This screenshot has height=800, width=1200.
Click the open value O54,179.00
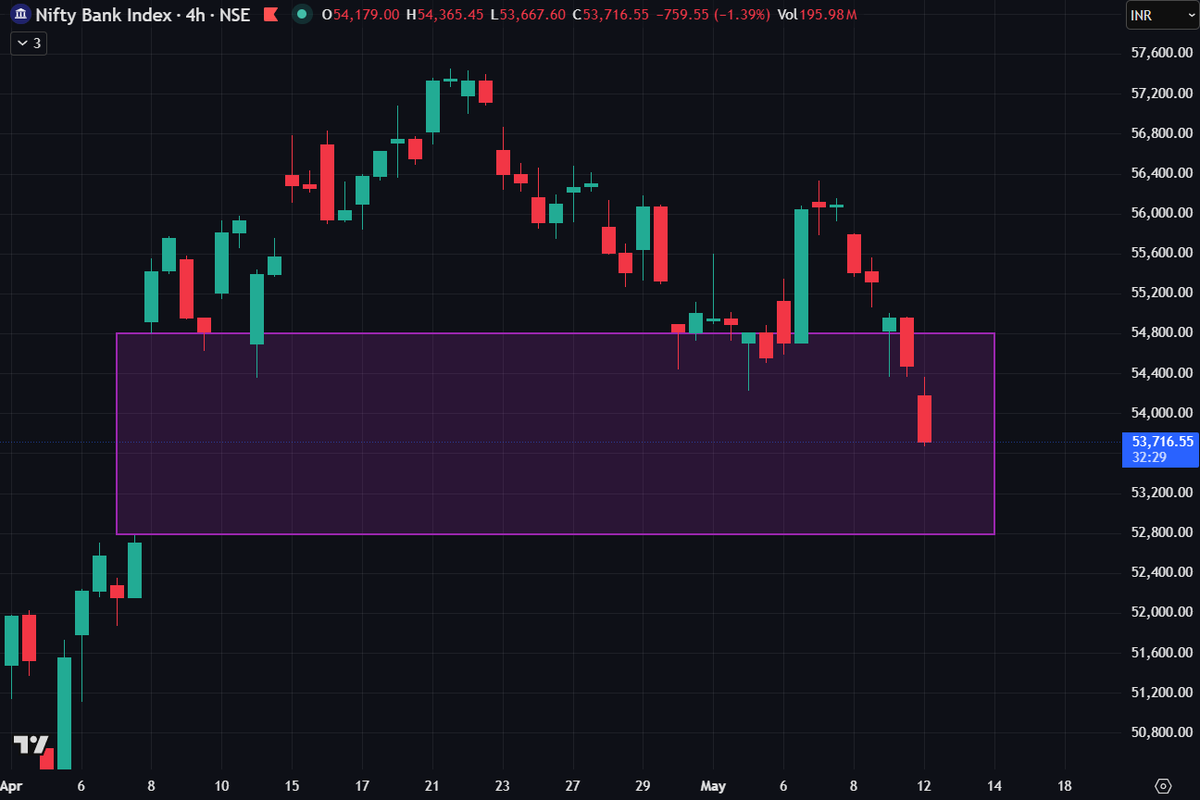click(361, 15)
